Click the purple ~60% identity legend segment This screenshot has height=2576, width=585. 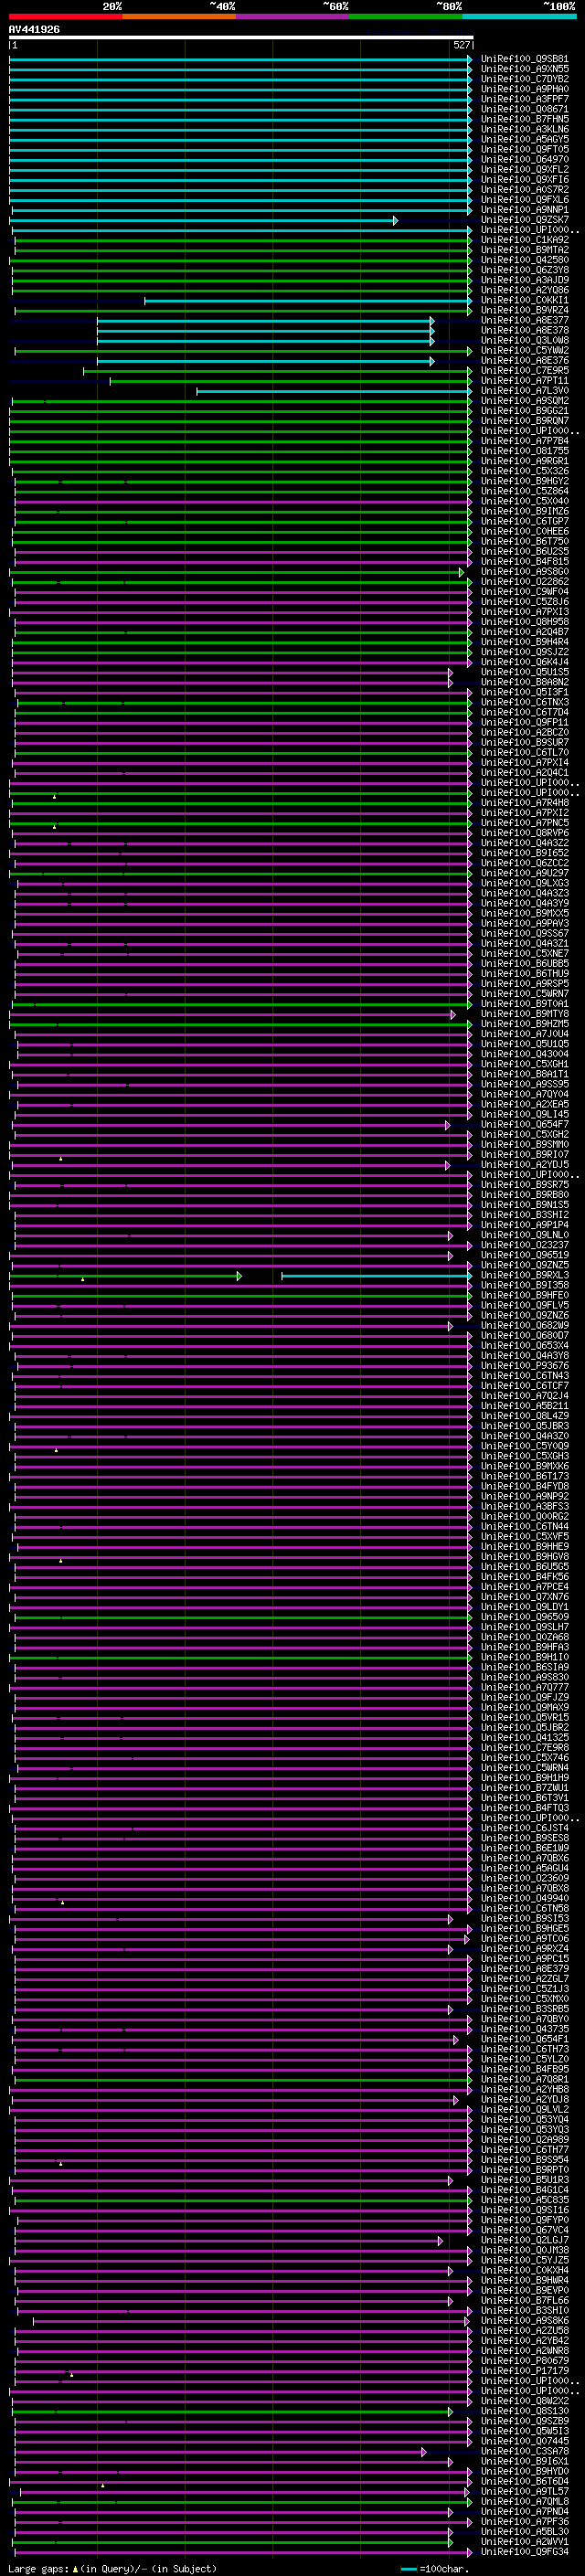pos(292,16)
